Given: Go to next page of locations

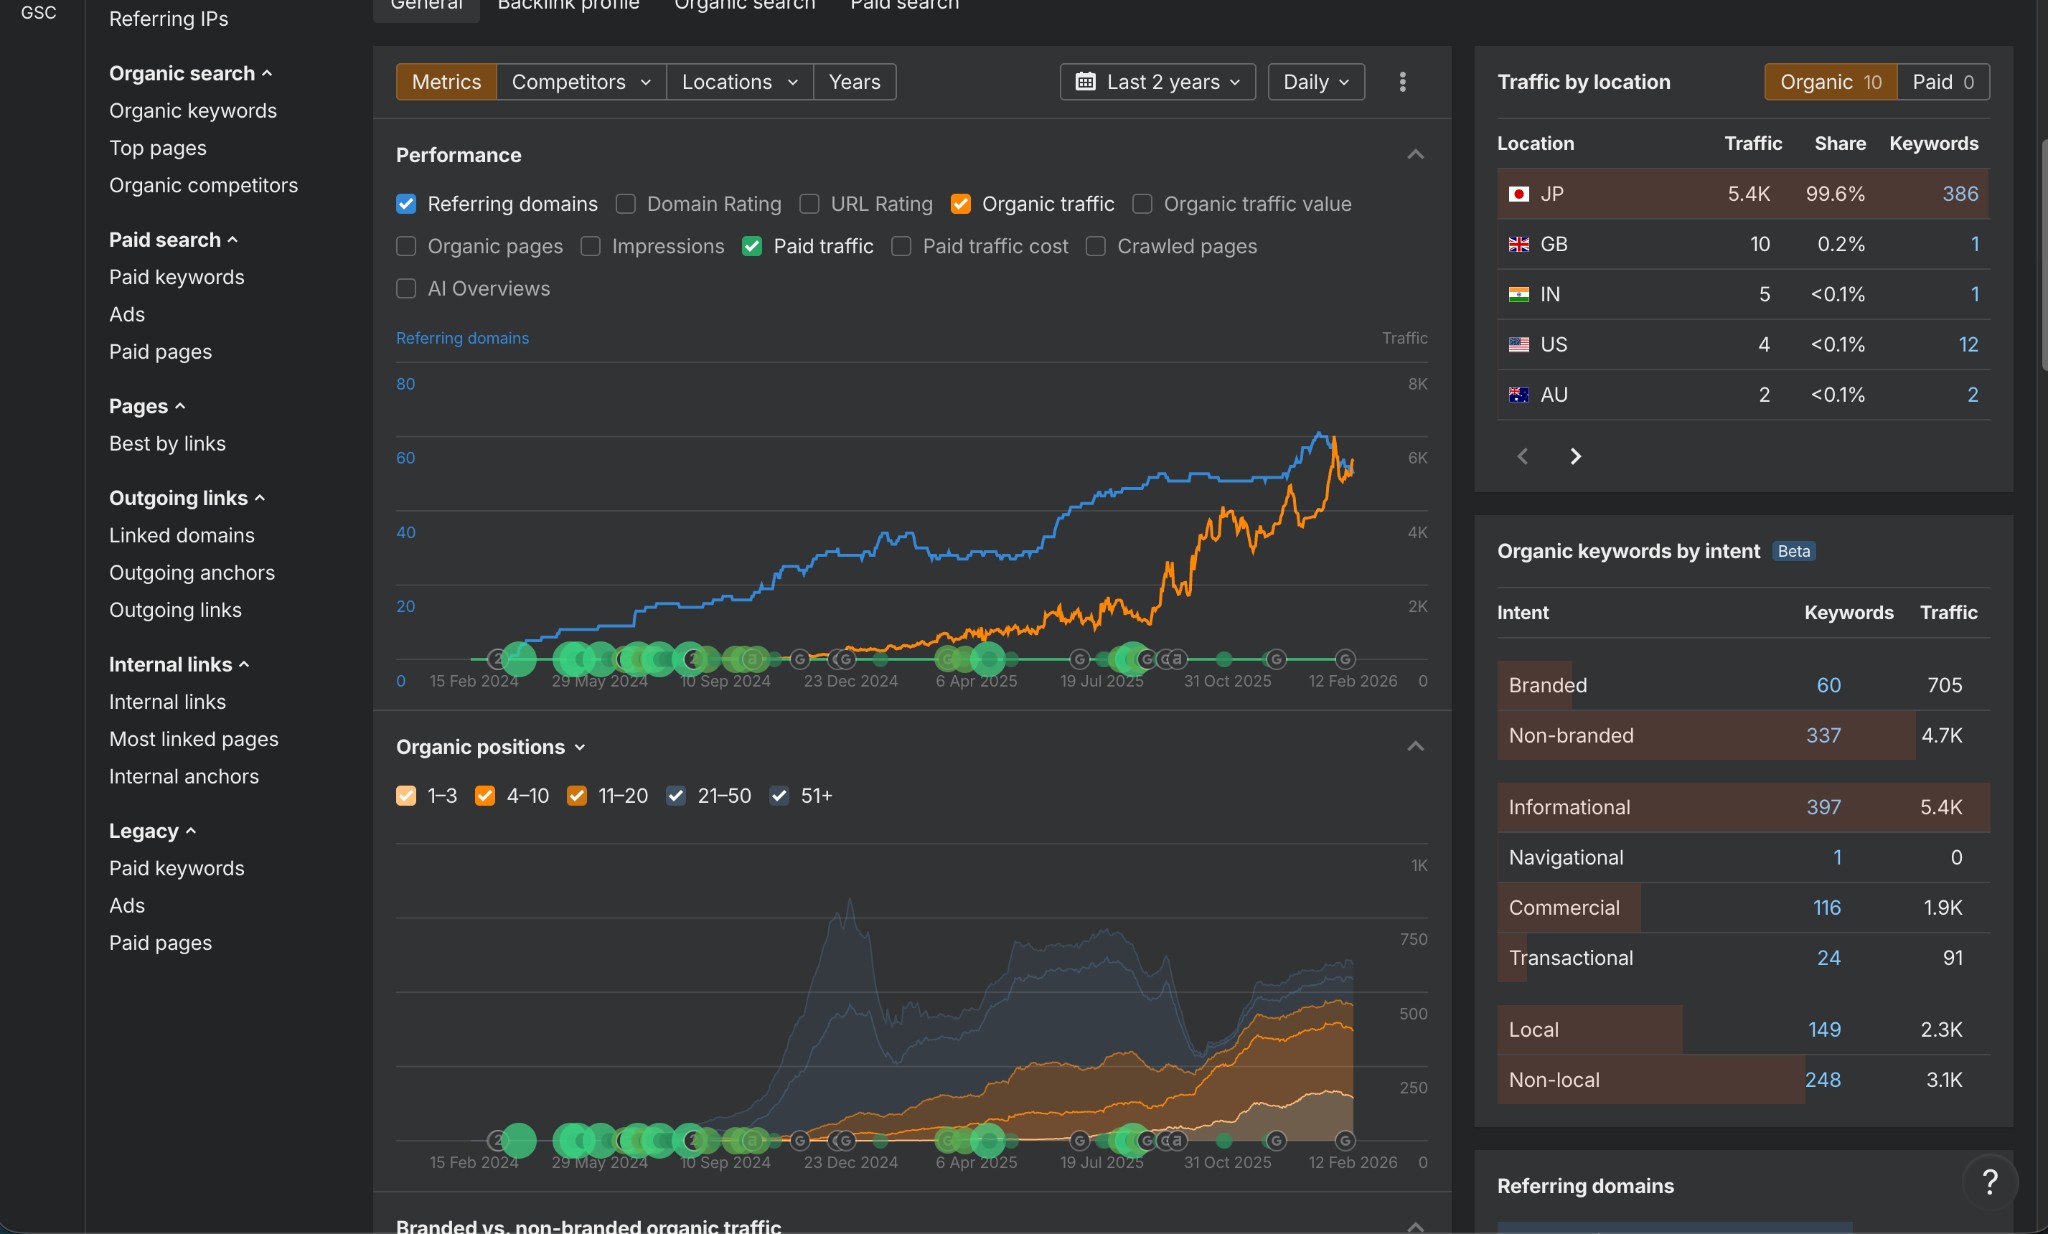Looking at the screenshot, I should point(1575,457).
